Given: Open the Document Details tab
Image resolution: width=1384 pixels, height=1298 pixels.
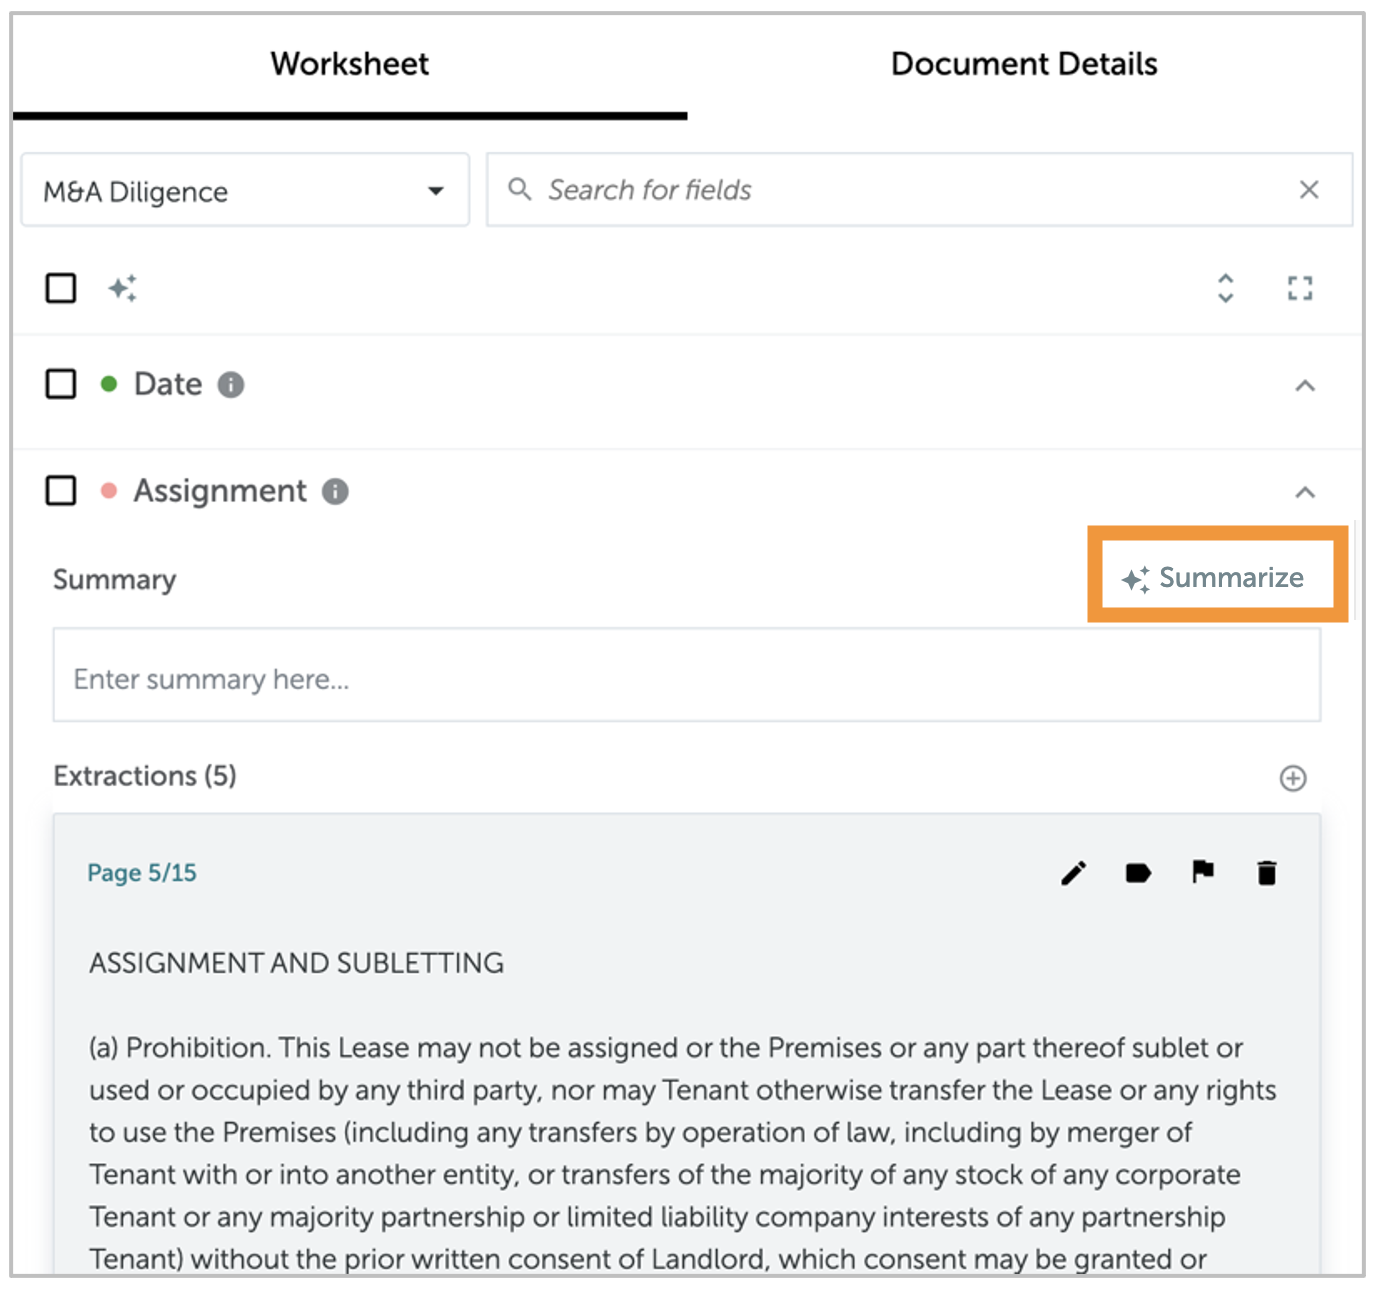Looking at the screenshot, I should (x=1024, y=65).
